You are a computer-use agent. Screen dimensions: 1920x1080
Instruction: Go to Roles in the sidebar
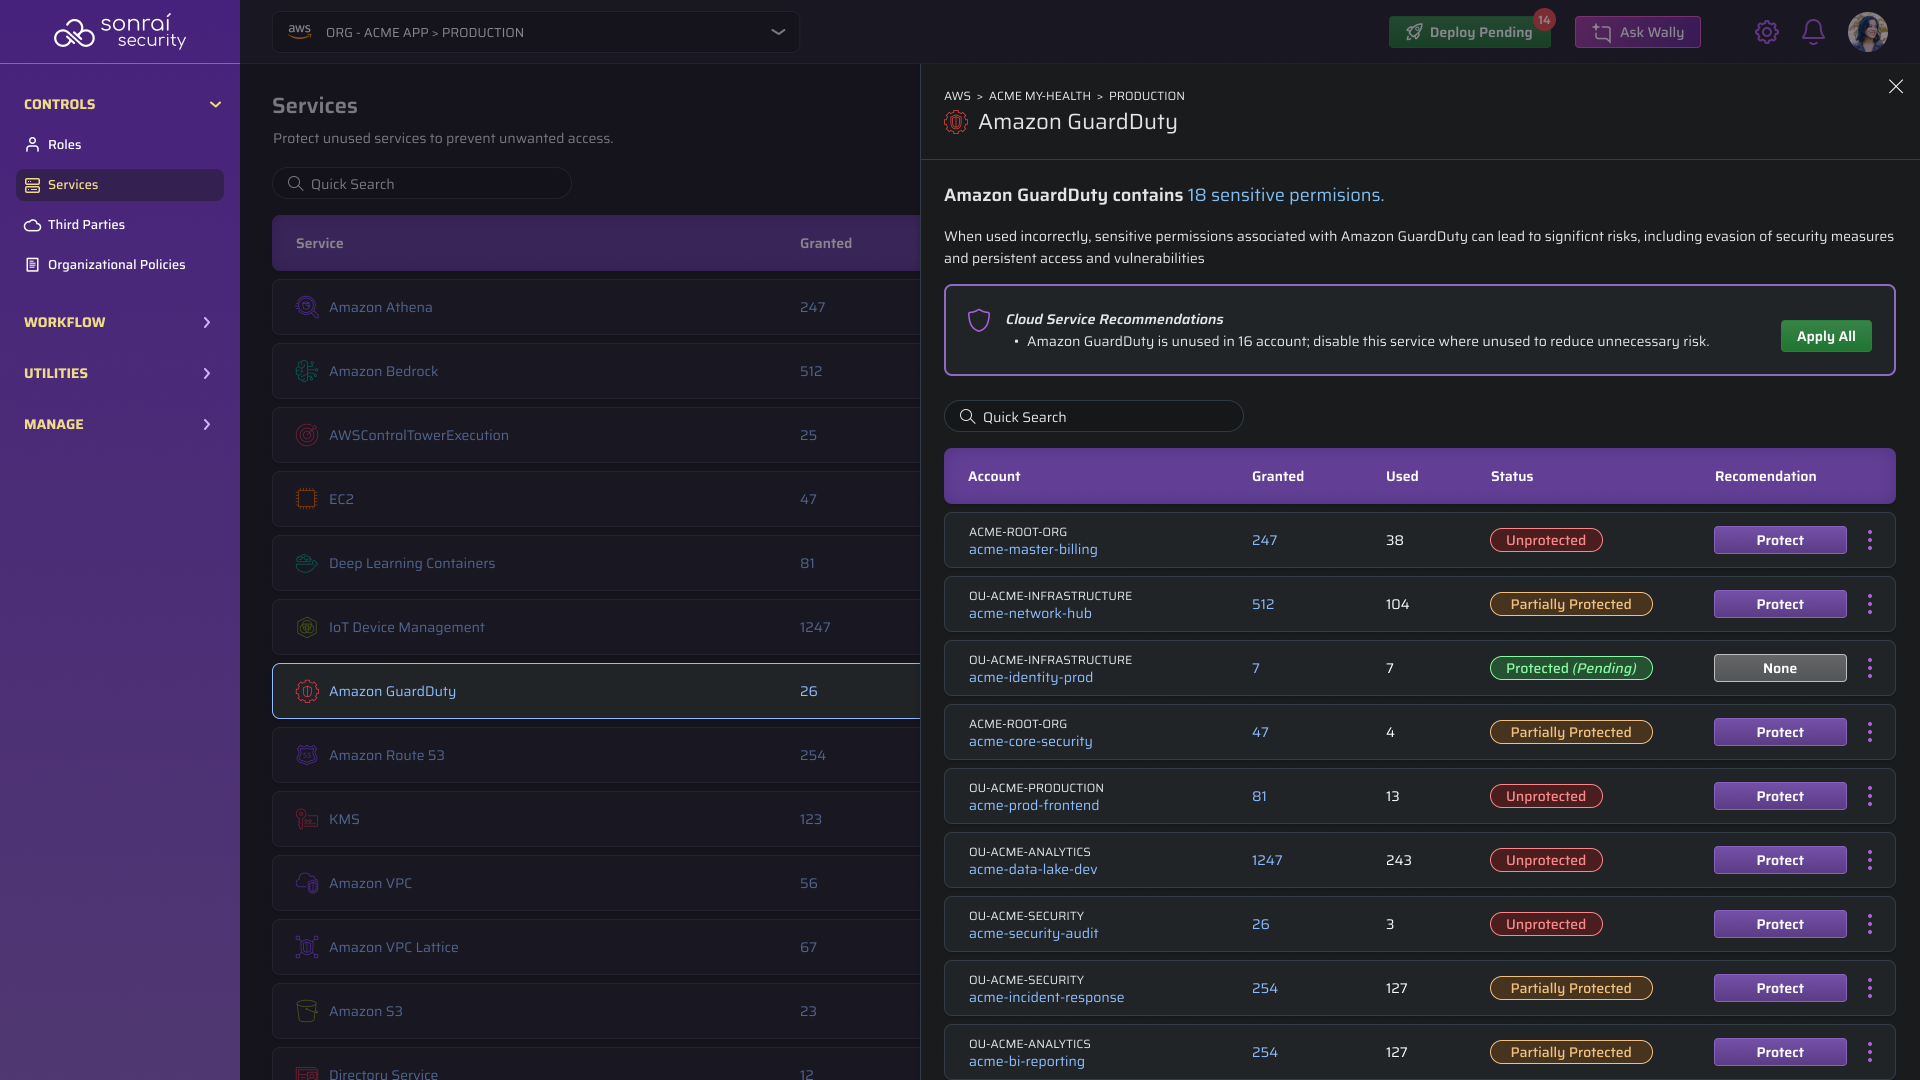(120, 145)
